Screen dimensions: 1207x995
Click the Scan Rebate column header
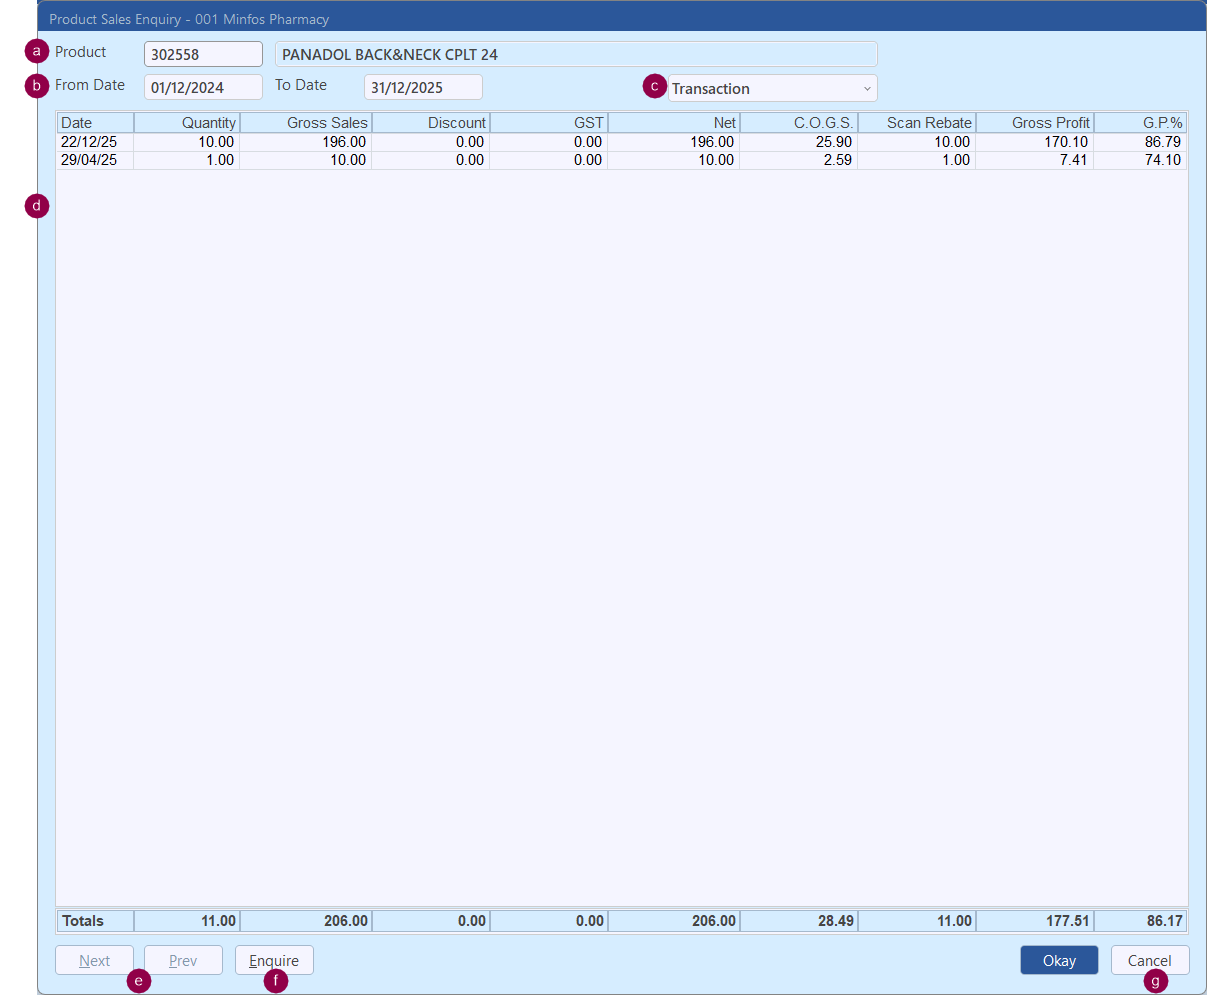click(917, 123)
